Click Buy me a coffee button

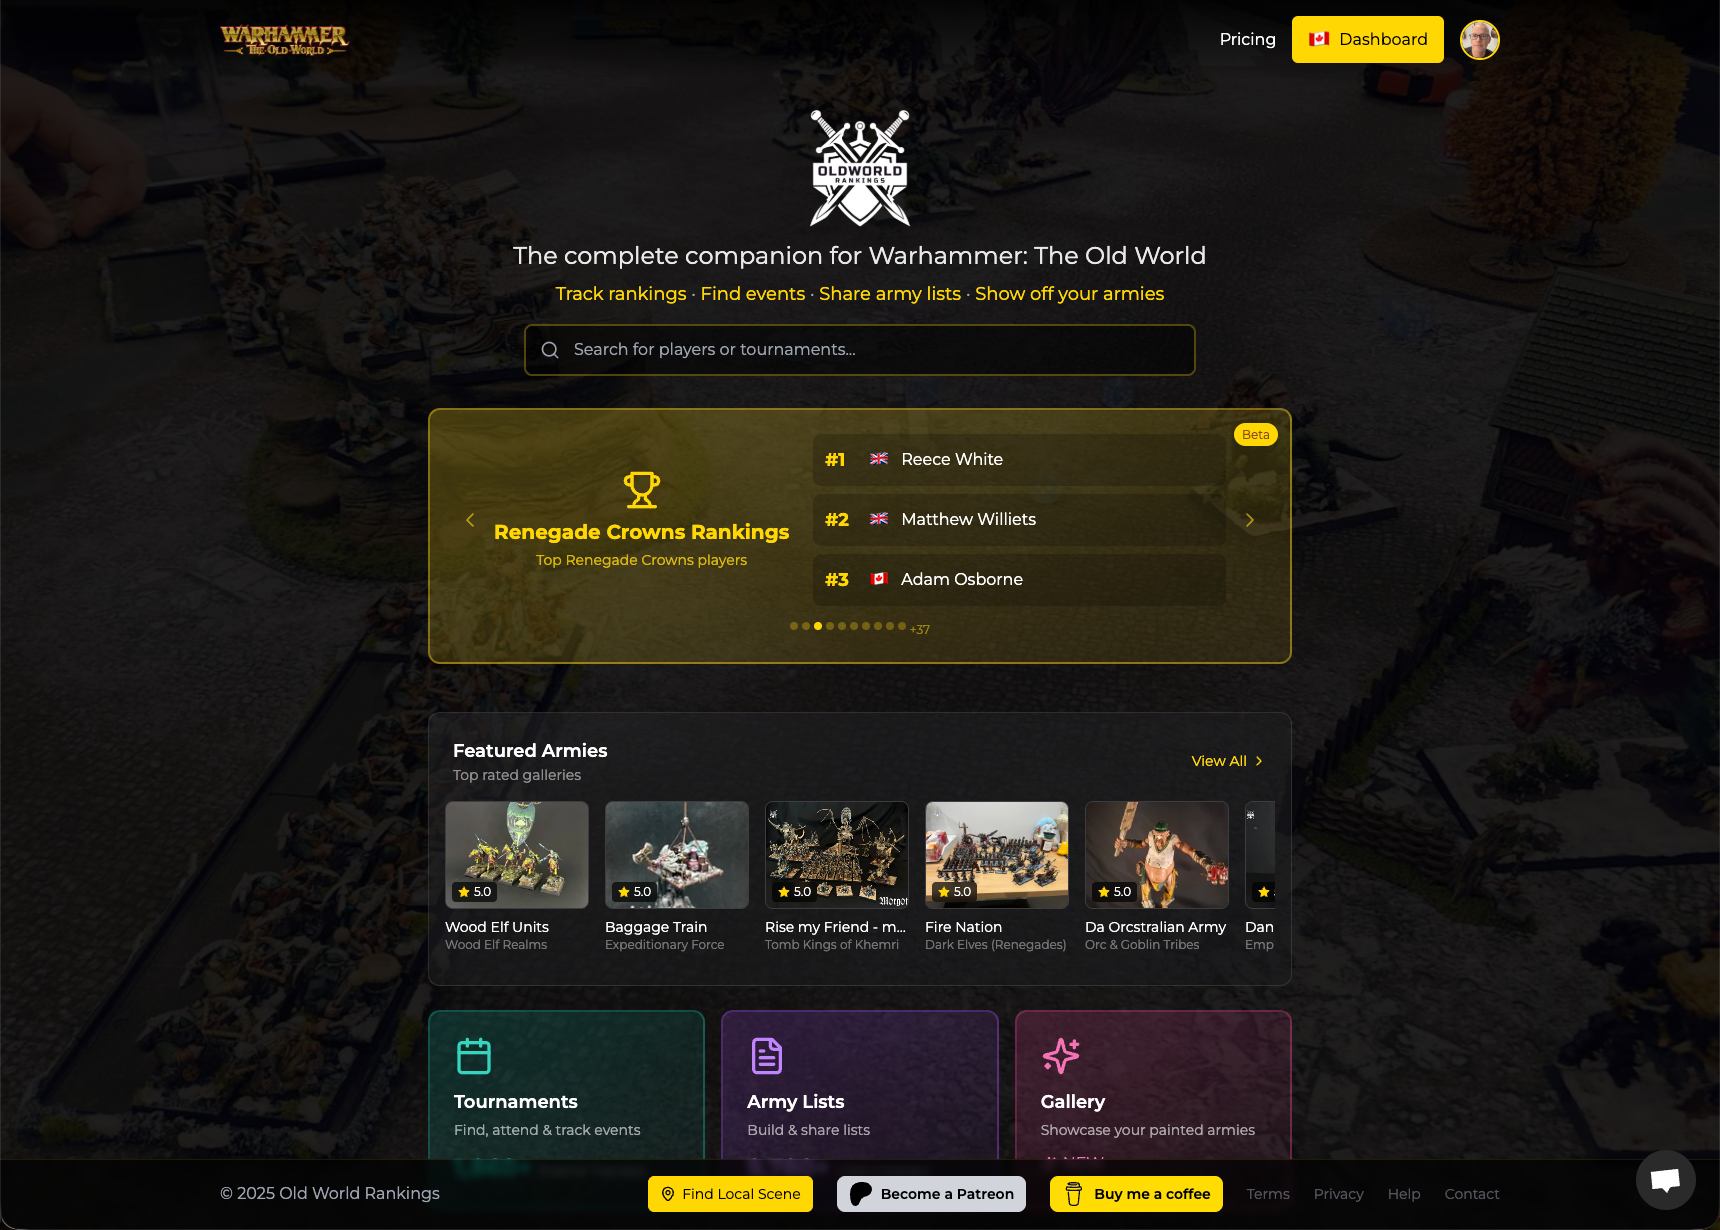point(1136,1194)
